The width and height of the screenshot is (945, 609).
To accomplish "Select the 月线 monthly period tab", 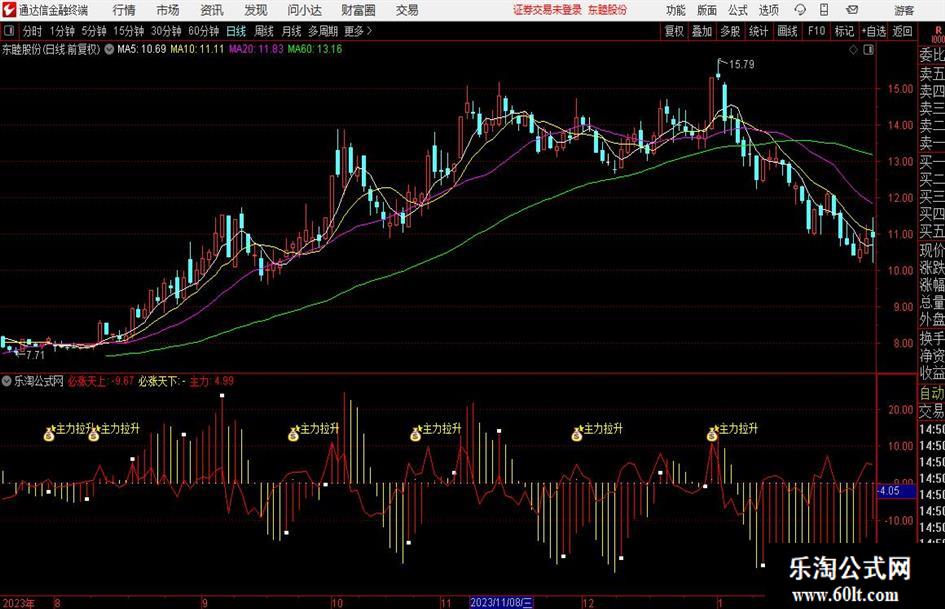I will (292, 31).
